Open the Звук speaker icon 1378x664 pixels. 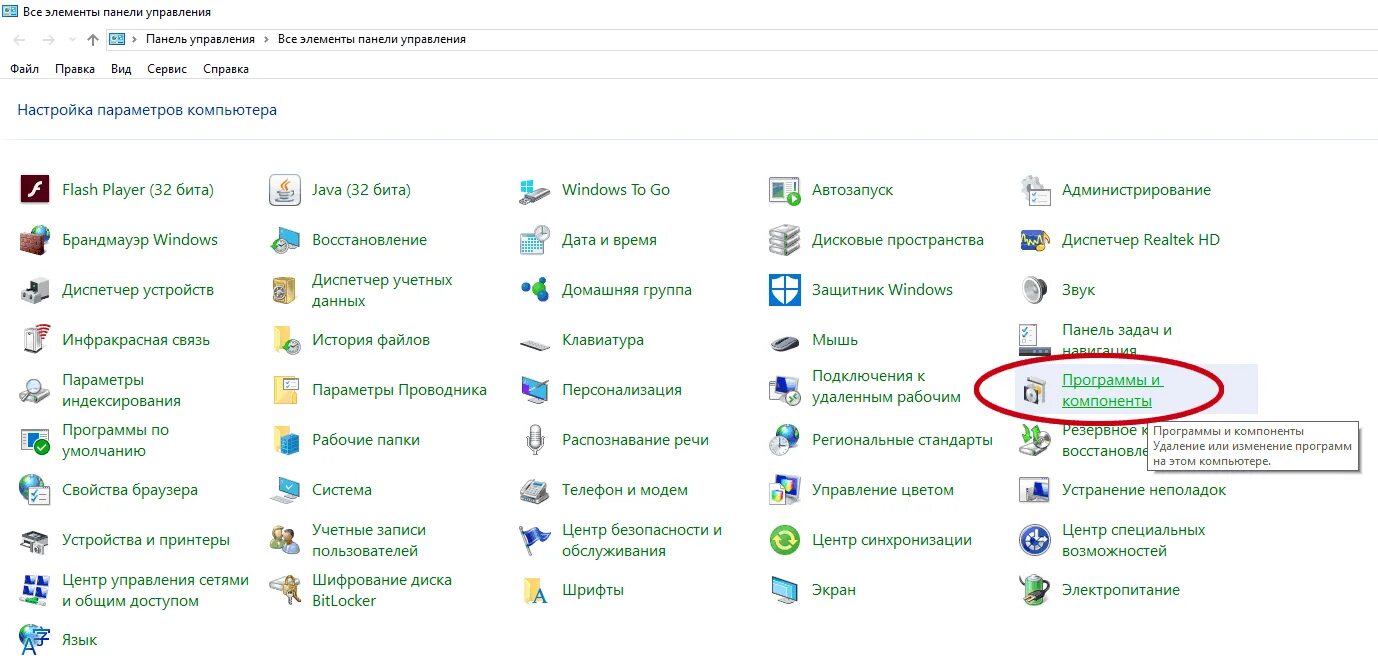(x=1035, y=290)
